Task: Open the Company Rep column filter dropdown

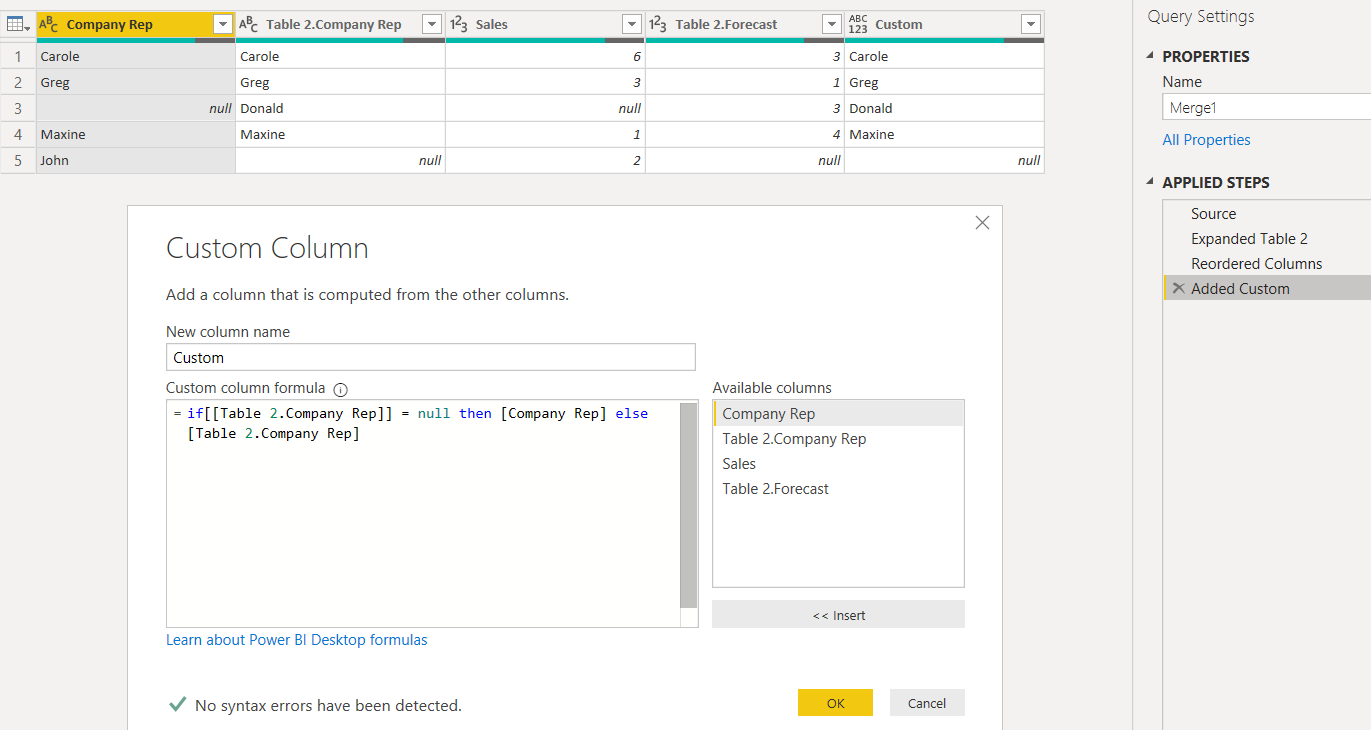Action: click(x=223, y=24)
